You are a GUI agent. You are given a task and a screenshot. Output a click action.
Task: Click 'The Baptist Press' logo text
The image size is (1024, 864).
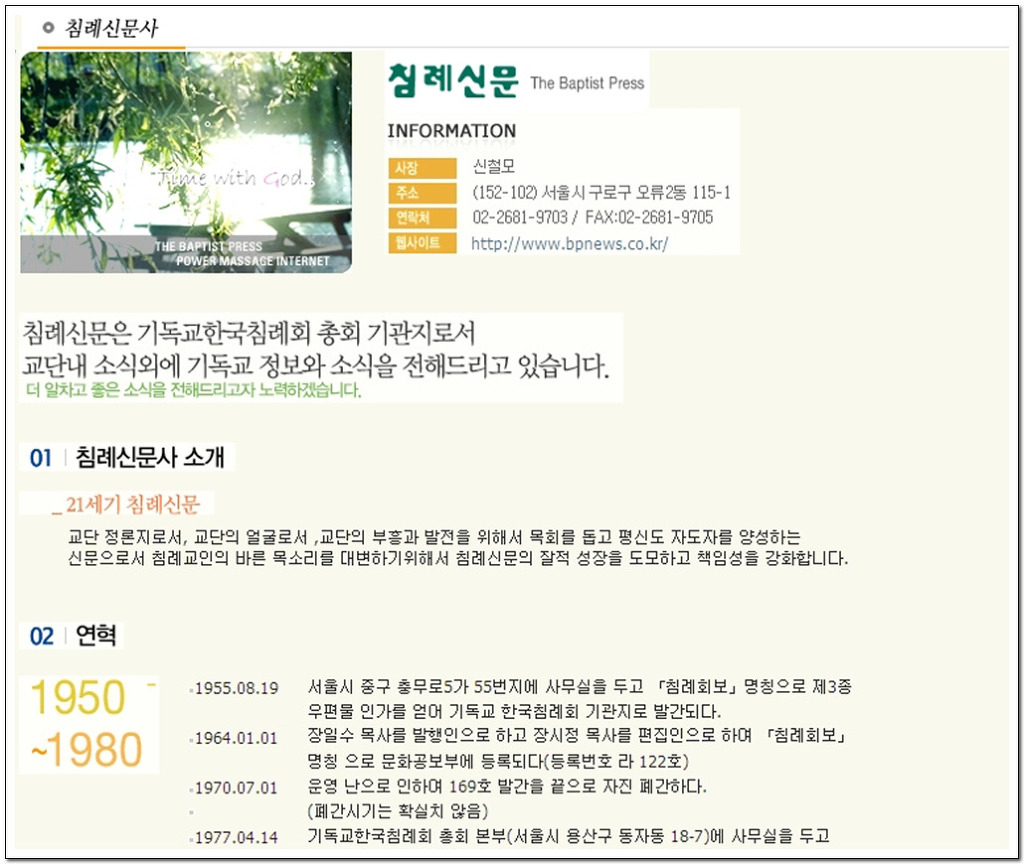[x=587, y=83]
